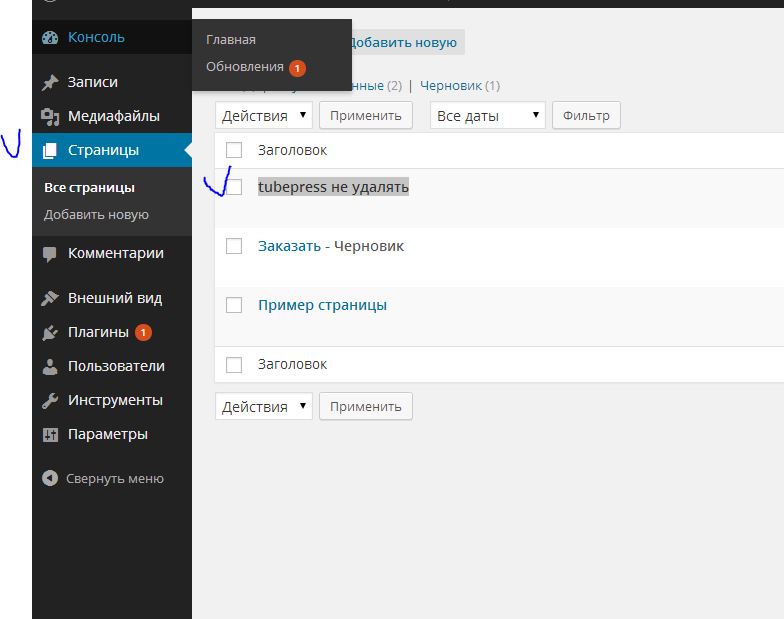Open Добавить новую in the Страницы submenu

tap(96, 215)
